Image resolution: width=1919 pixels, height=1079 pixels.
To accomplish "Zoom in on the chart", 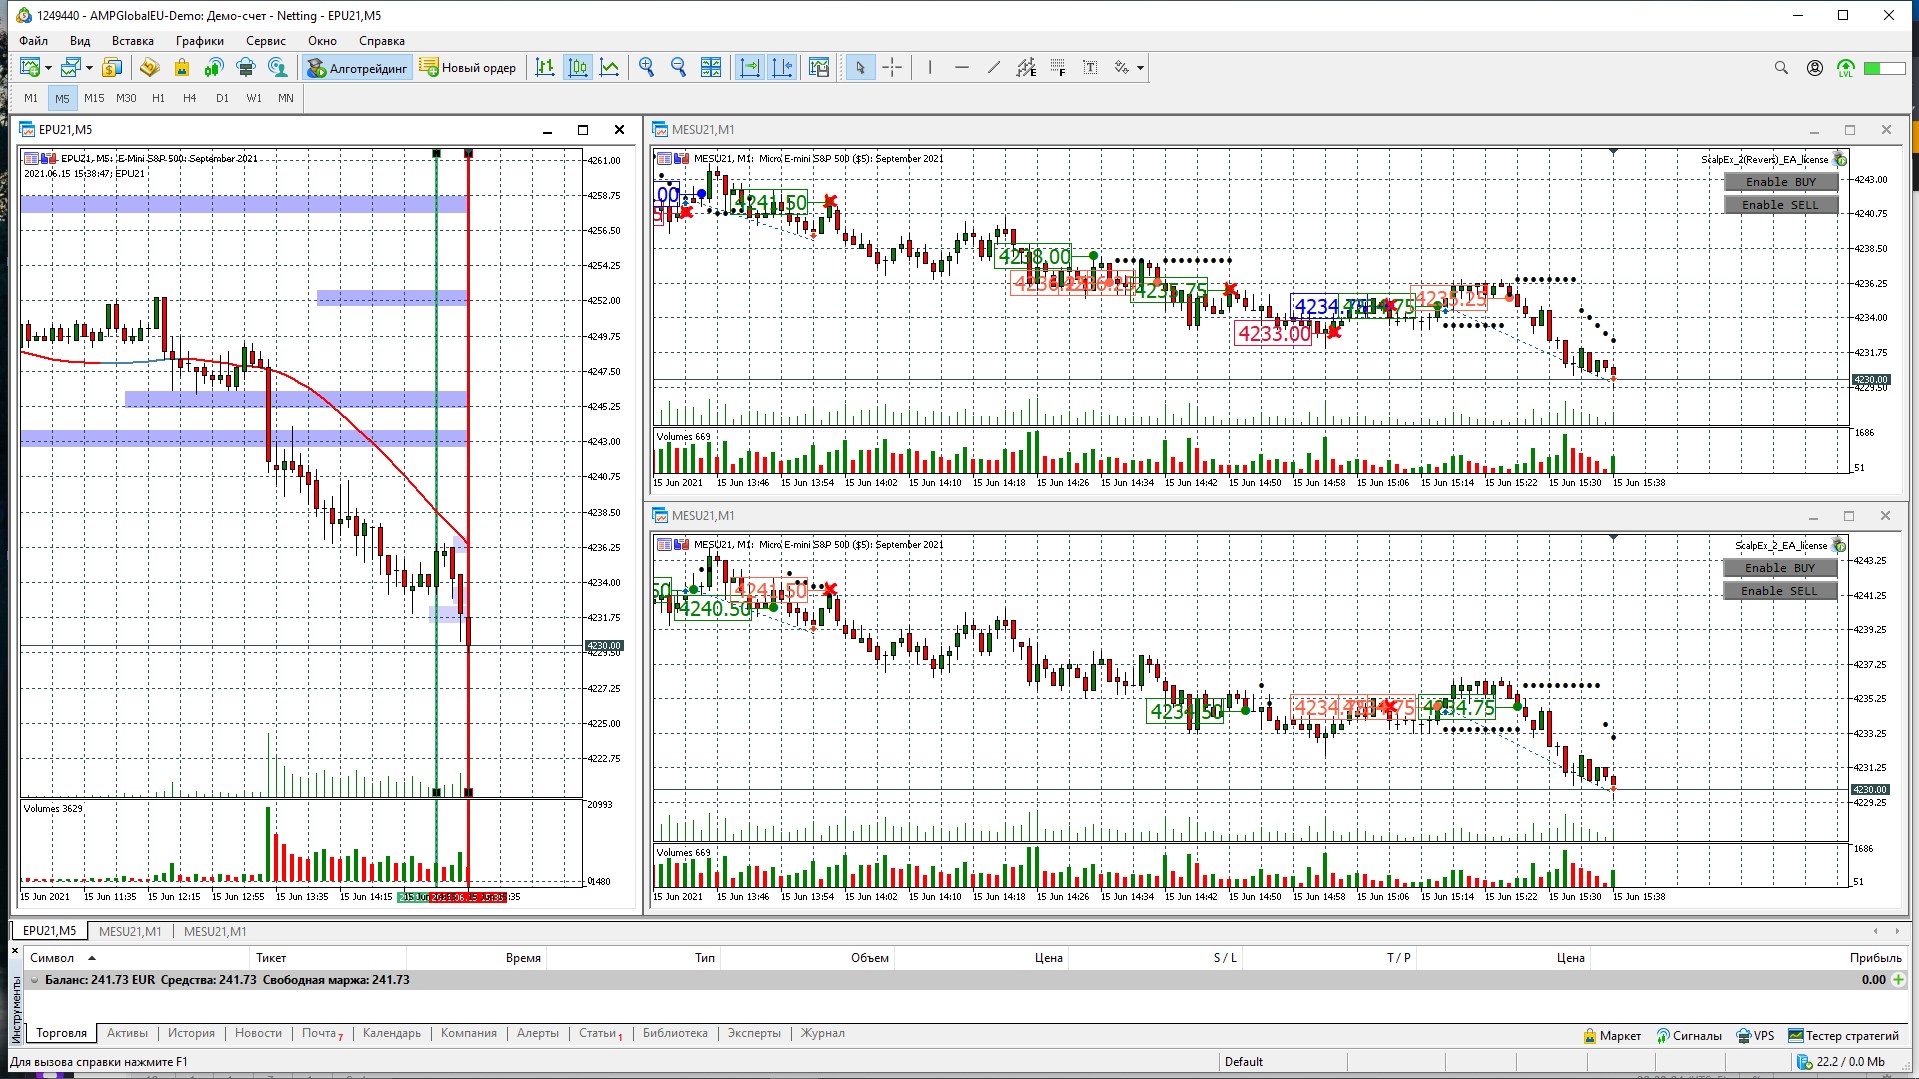I will [x=647, y=68].
